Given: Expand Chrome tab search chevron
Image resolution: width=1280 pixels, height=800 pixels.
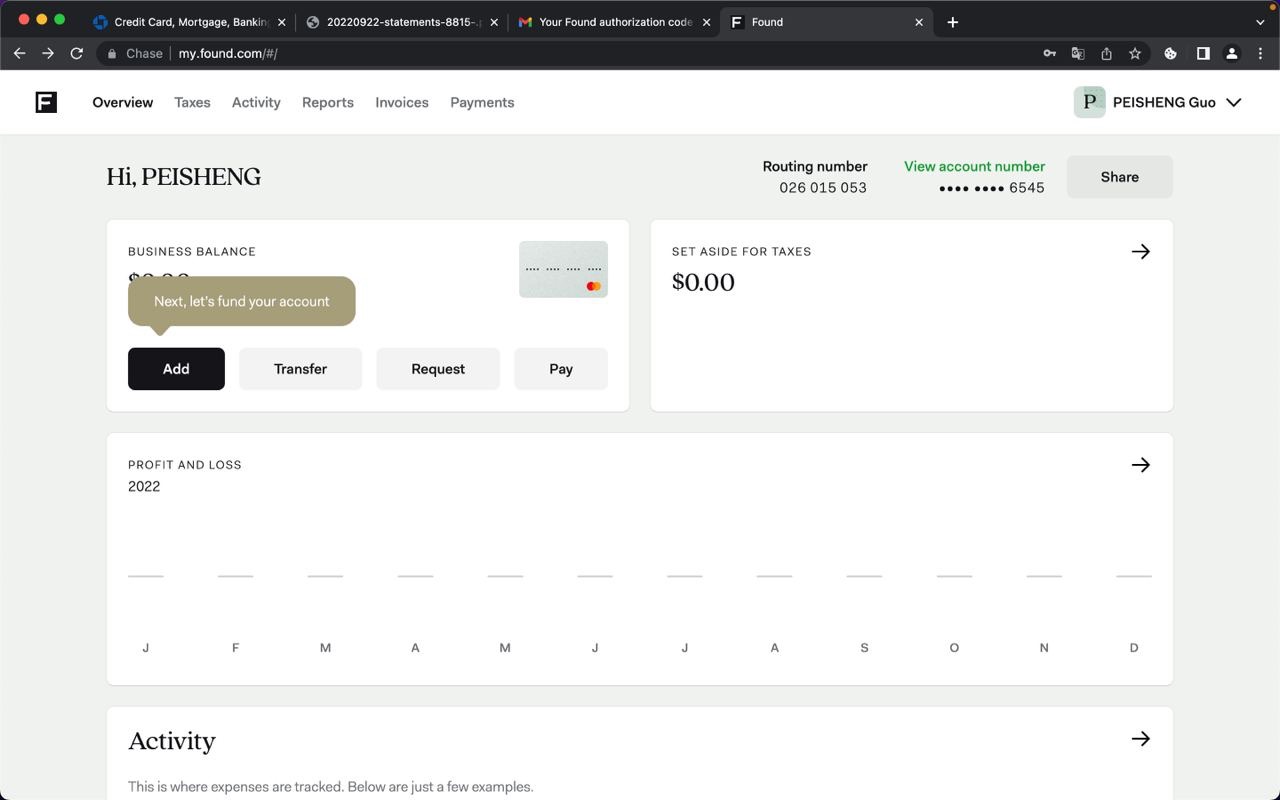Looking at the screenshot, I should pyautogui.click(x=1259, y=22).
